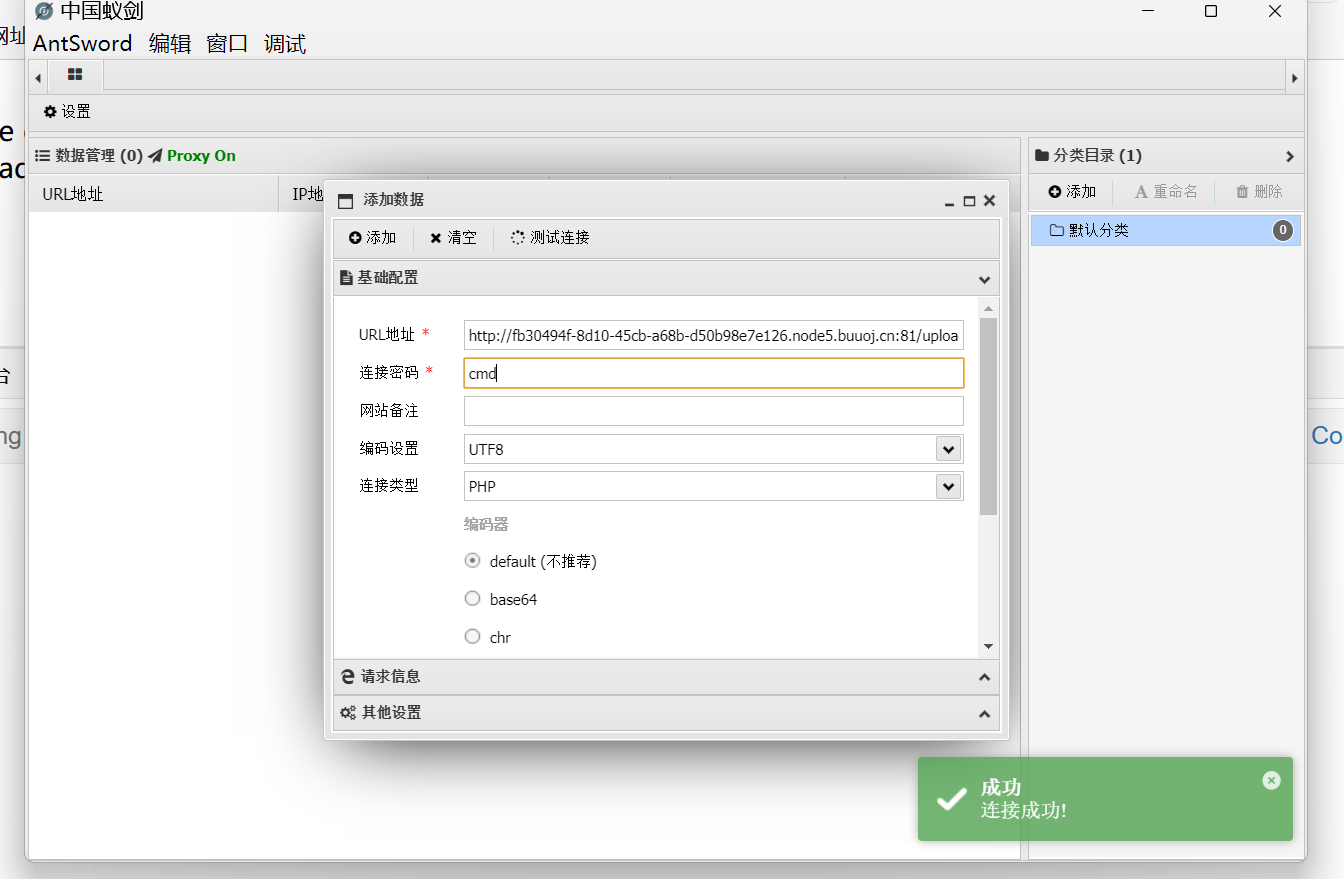Screen dimensions: 1344x879
Task: Click the 添加数据 window icon
Action: (x=346, y=201)
